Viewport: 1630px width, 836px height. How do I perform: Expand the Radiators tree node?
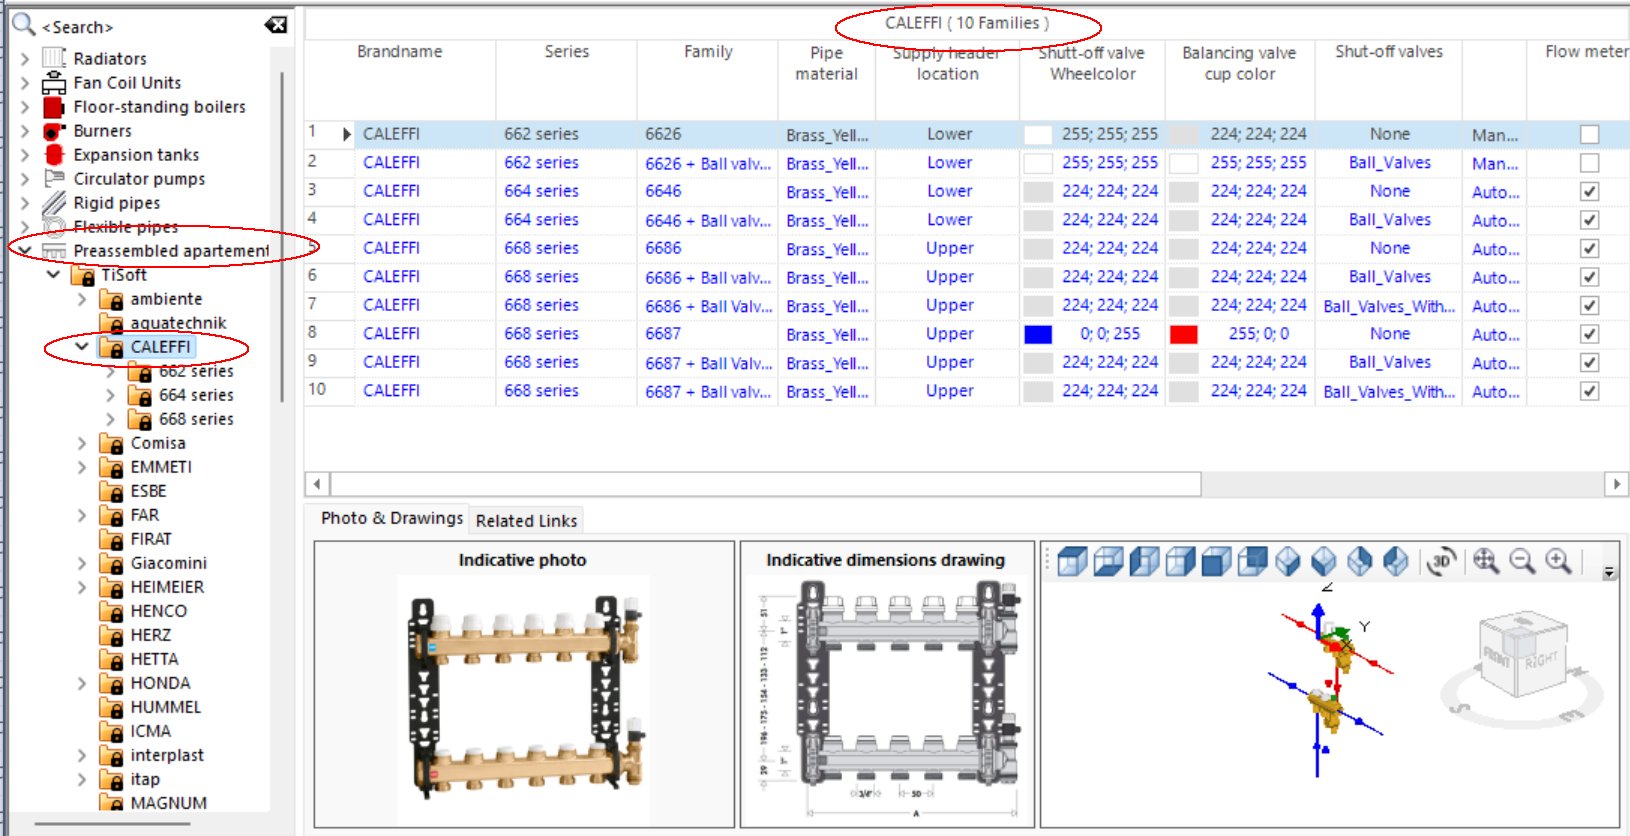point(25,59)
